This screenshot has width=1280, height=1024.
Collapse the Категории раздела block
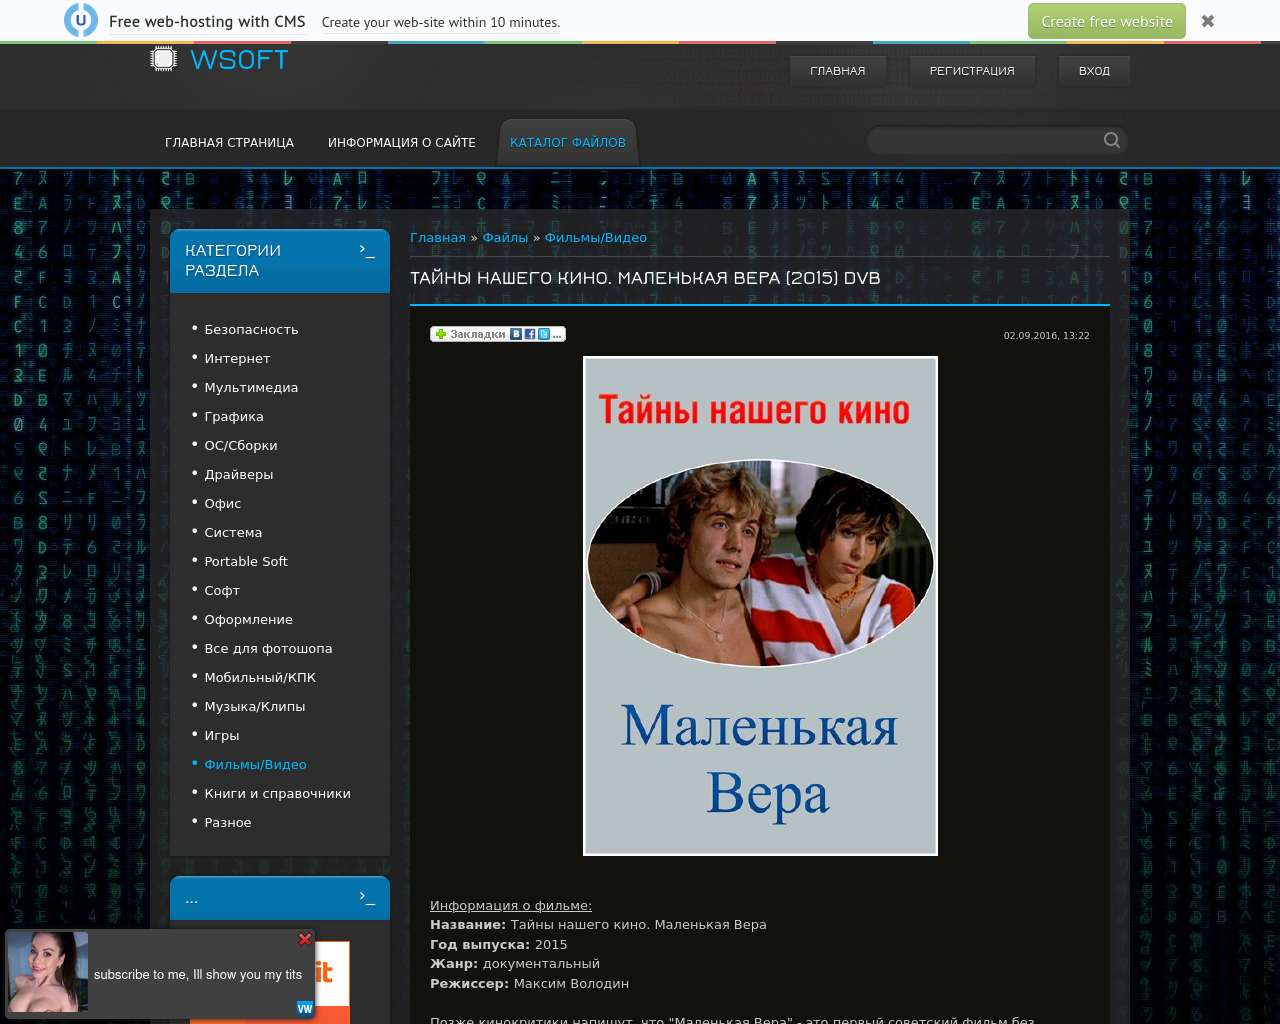point(367,250)
